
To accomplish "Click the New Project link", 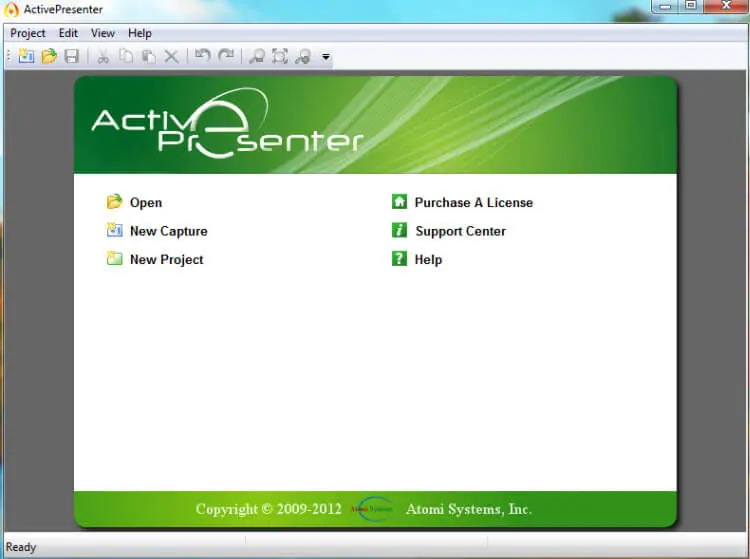I will (166, 260).
